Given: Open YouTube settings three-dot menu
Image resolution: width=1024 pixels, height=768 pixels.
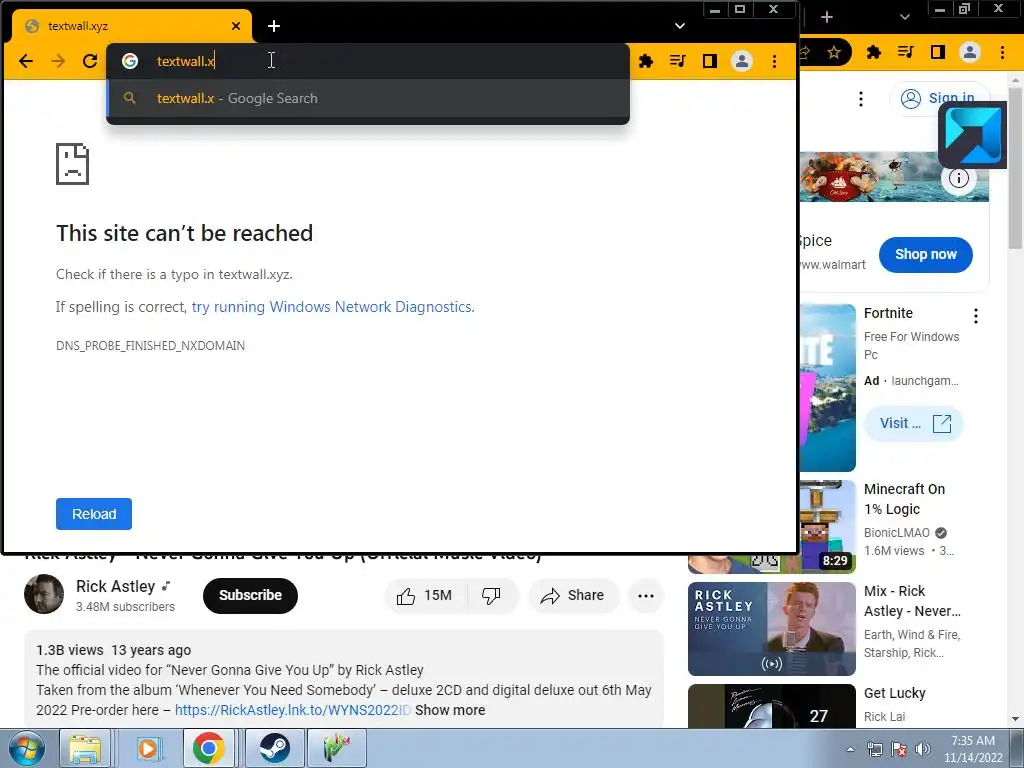Looking at the screenshot, I should pyautogui.click(x=861, y=99).
